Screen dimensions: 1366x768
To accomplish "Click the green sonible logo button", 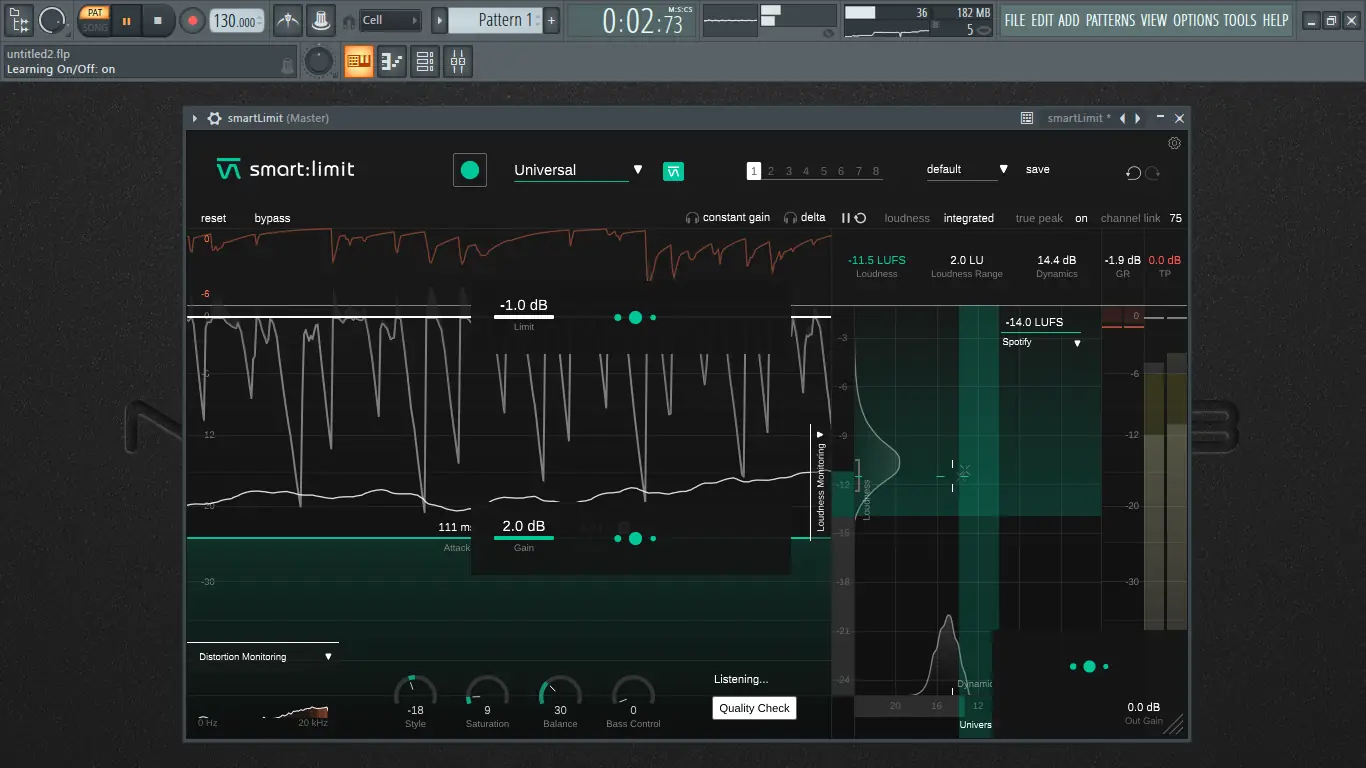I will click(x=674, y=171).
